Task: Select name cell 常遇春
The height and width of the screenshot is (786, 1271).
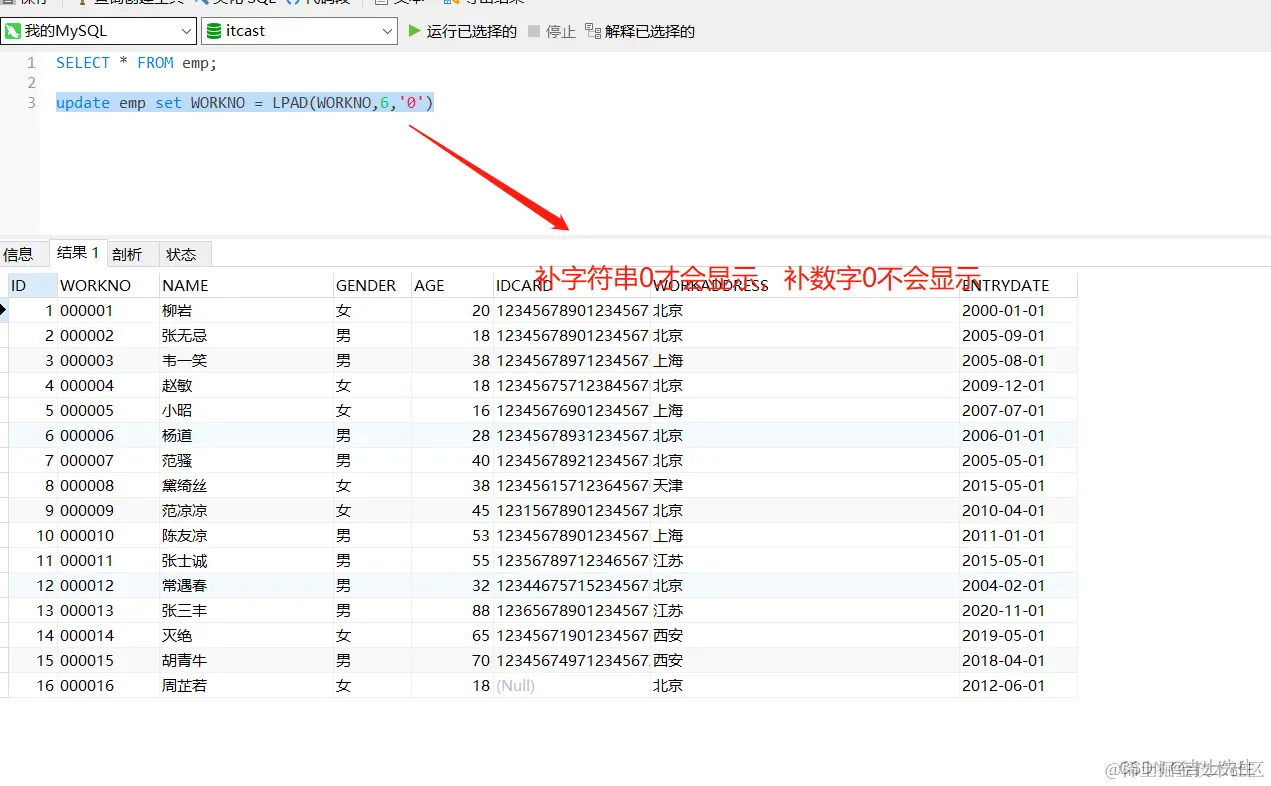Action: 246,585
